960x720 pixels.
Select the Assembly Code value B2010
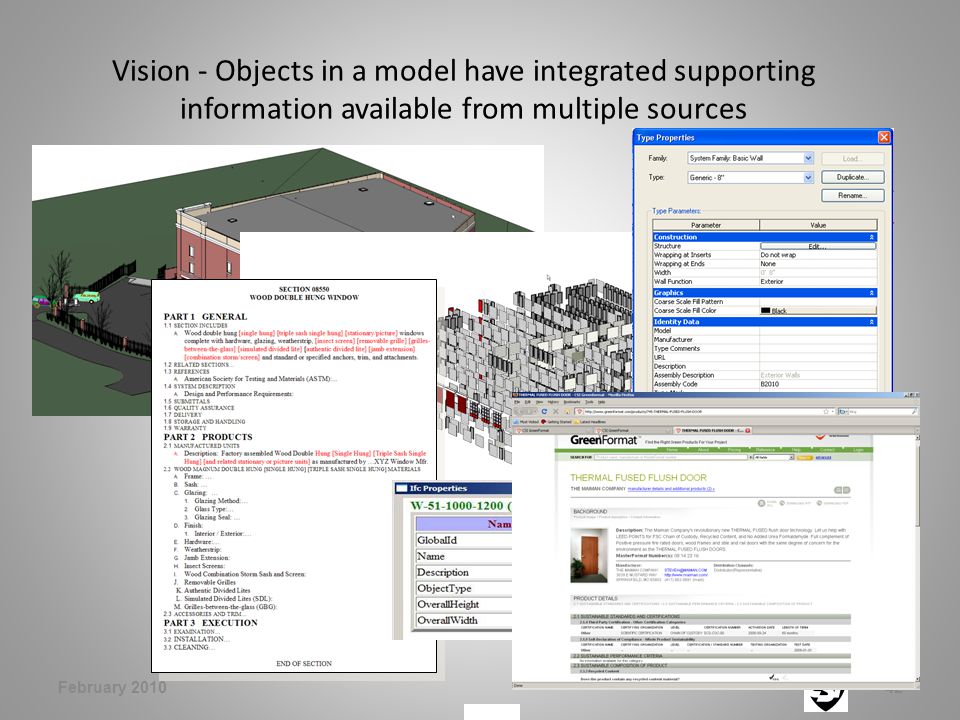point(818,384)
